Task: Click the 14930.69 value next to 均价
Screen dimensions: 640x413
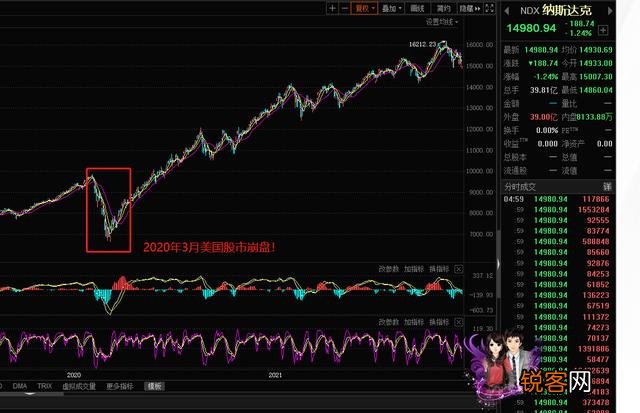Action: (596, 50)
